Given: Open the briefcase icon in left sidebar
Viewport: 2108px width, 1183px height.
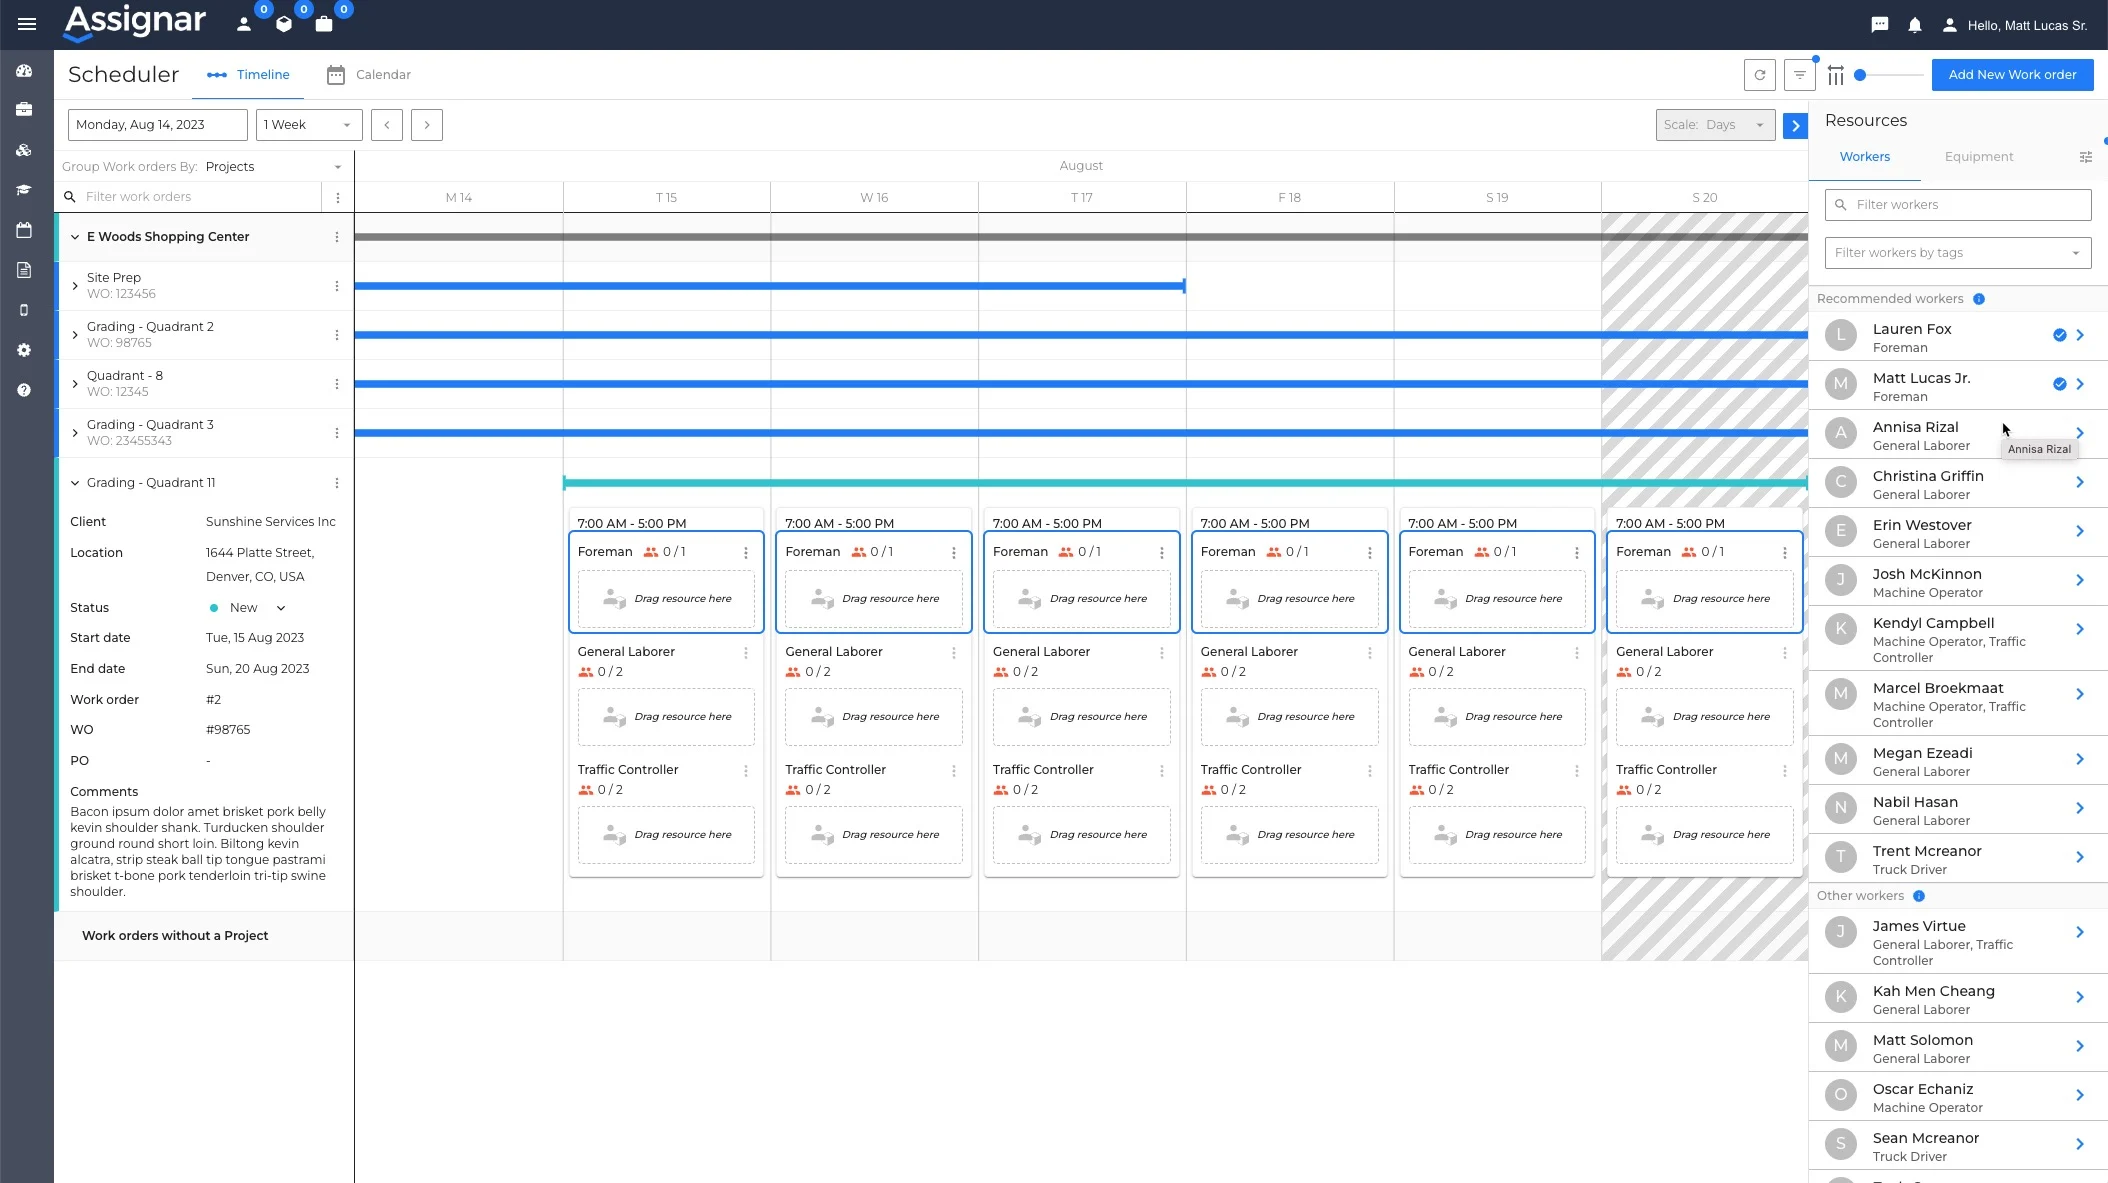Looking at the screenshot, I should point(24,110).
